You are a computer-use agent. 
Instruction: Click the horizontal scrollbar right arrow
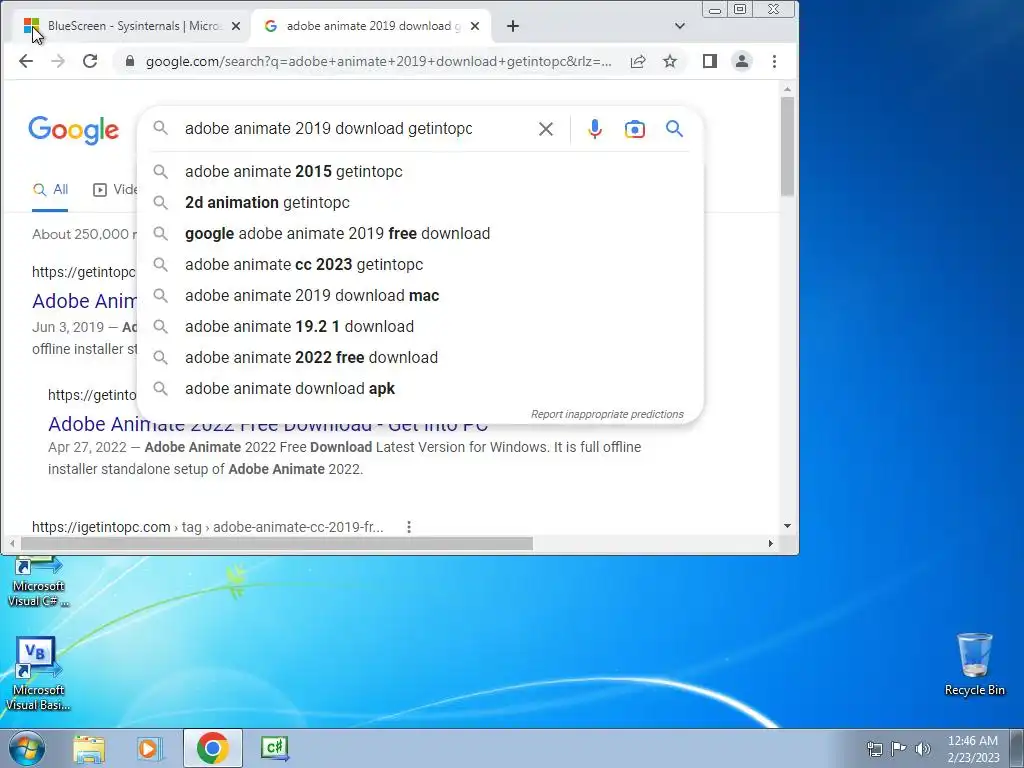pyautogui.click(x=771, y=543)
